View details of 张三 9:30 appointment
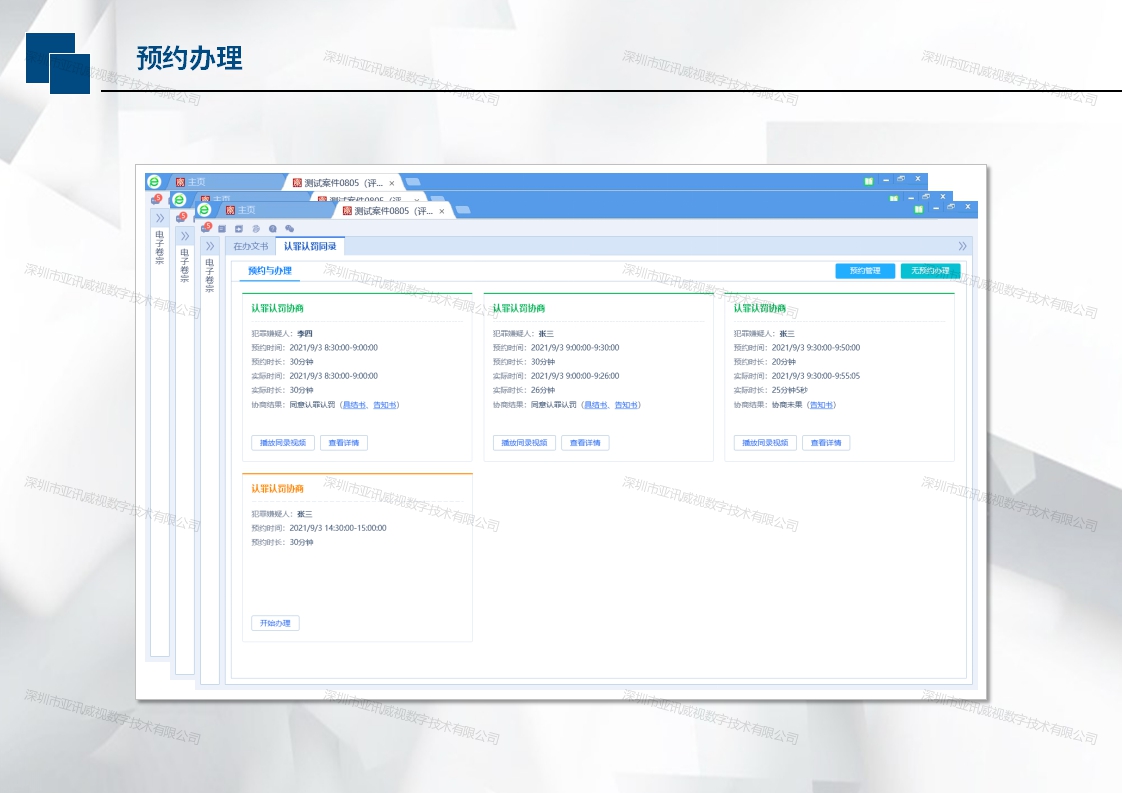1122x793 pixels. pos(826,443)
